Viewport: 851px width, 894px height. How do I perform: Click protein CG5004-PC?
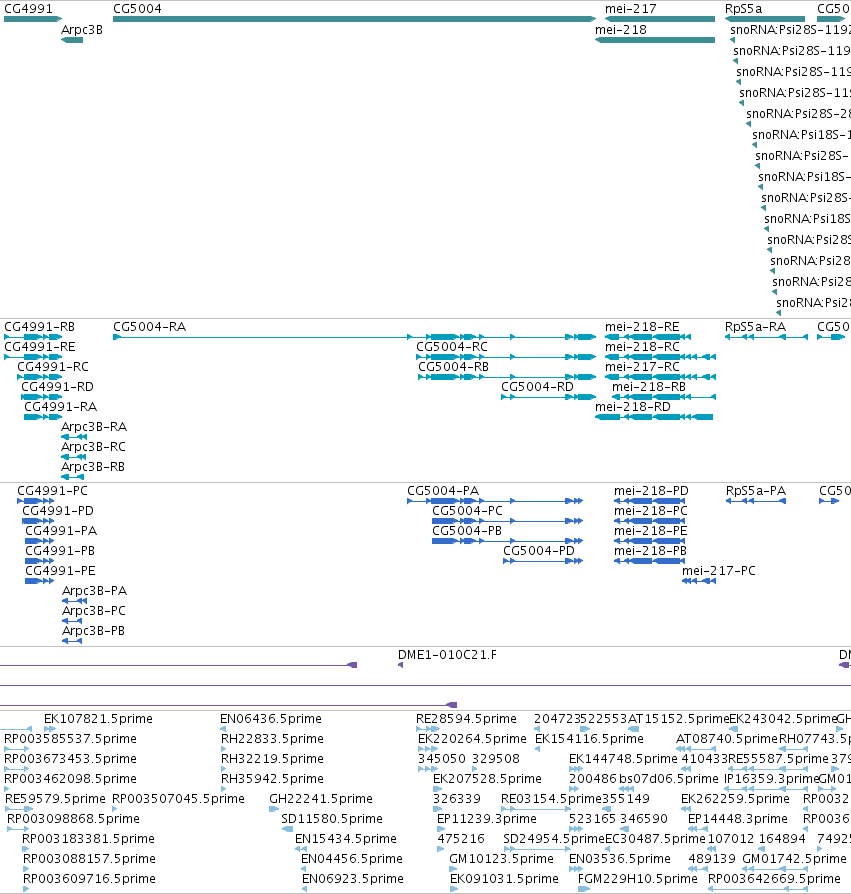(467, 510)
